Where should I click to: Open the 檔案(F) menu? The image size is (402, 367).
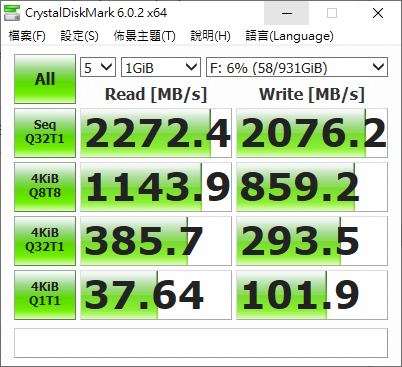coord(27,36)
